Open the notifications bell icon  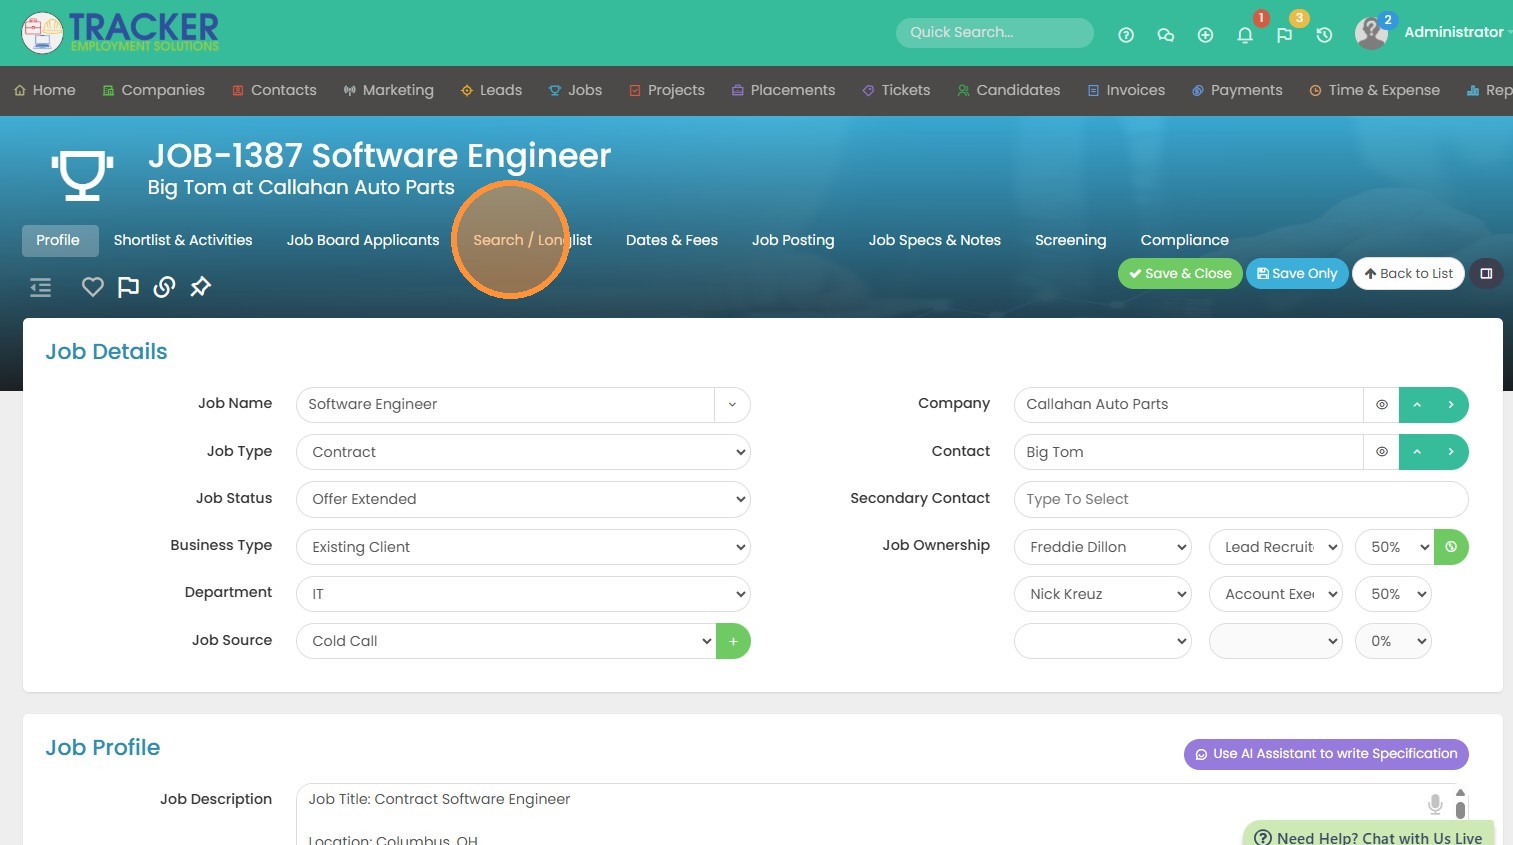tap(1245, 35)
